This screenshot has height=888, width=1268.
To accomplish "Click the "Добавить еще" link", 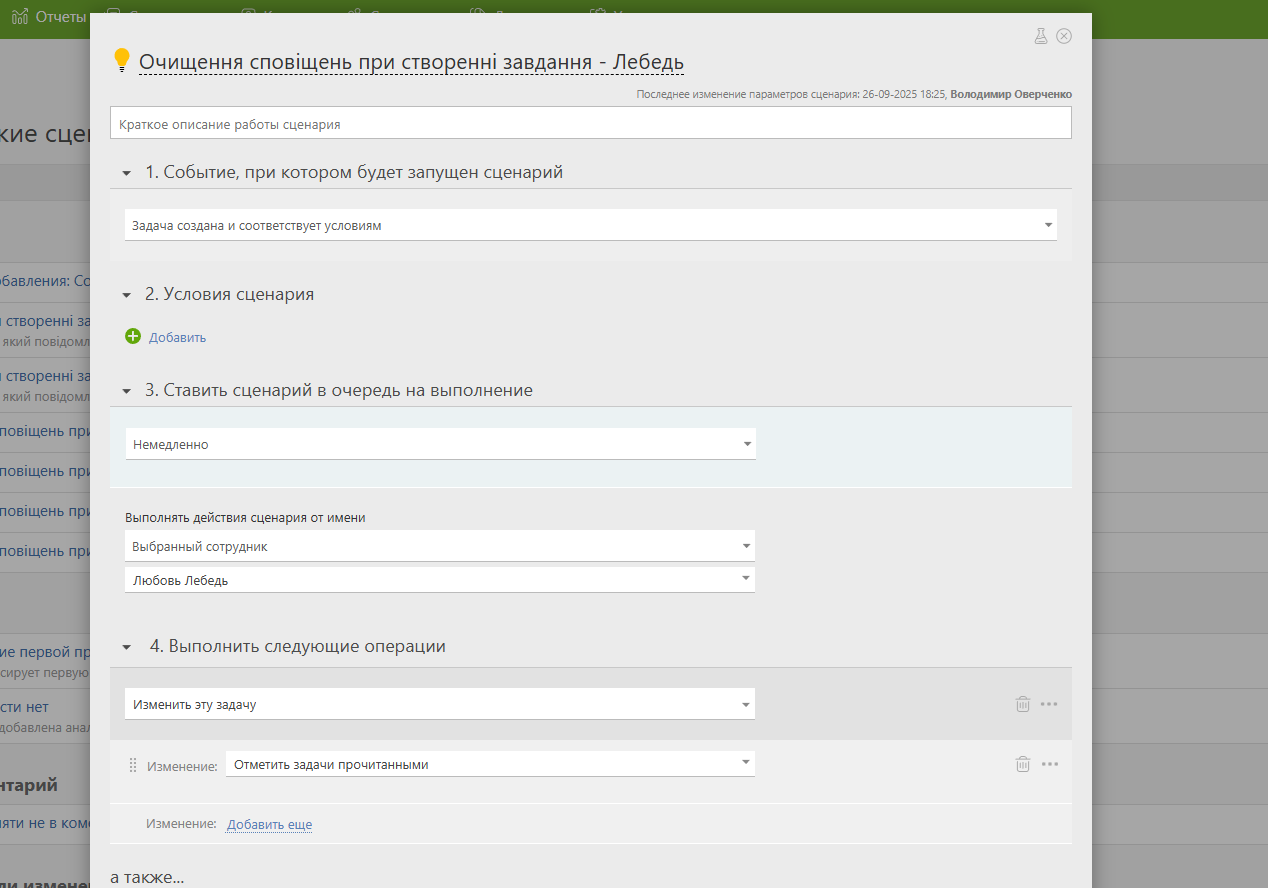I will 269,825.
